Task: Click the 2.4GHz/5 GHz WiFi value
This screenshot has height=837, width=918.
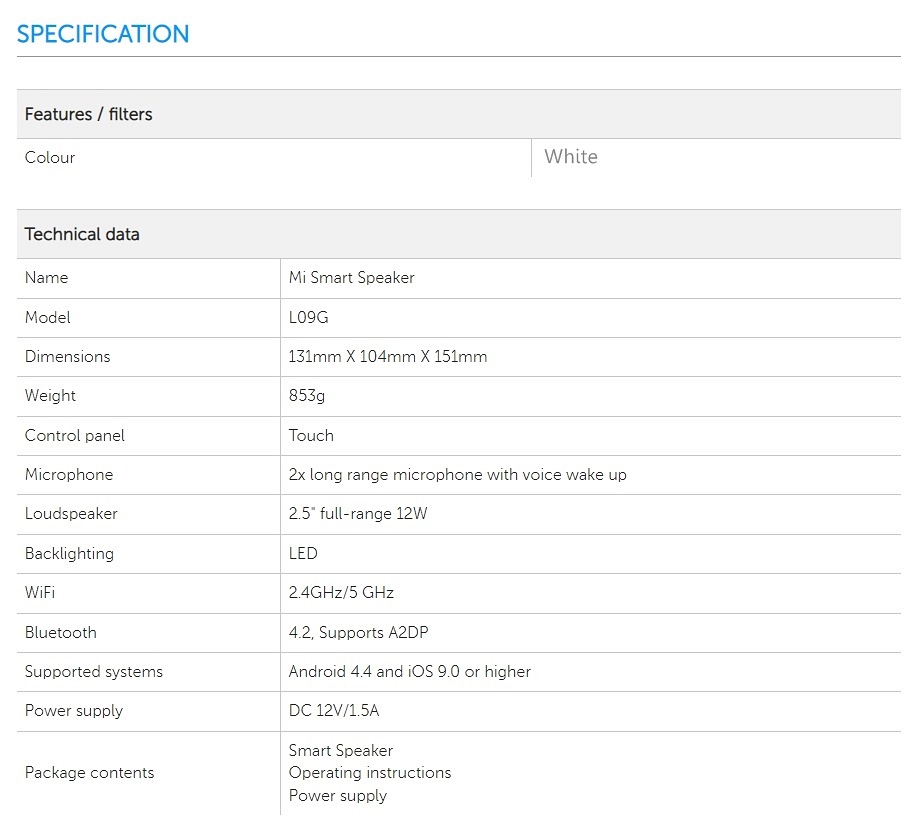Action: click(x=341, y=592)
